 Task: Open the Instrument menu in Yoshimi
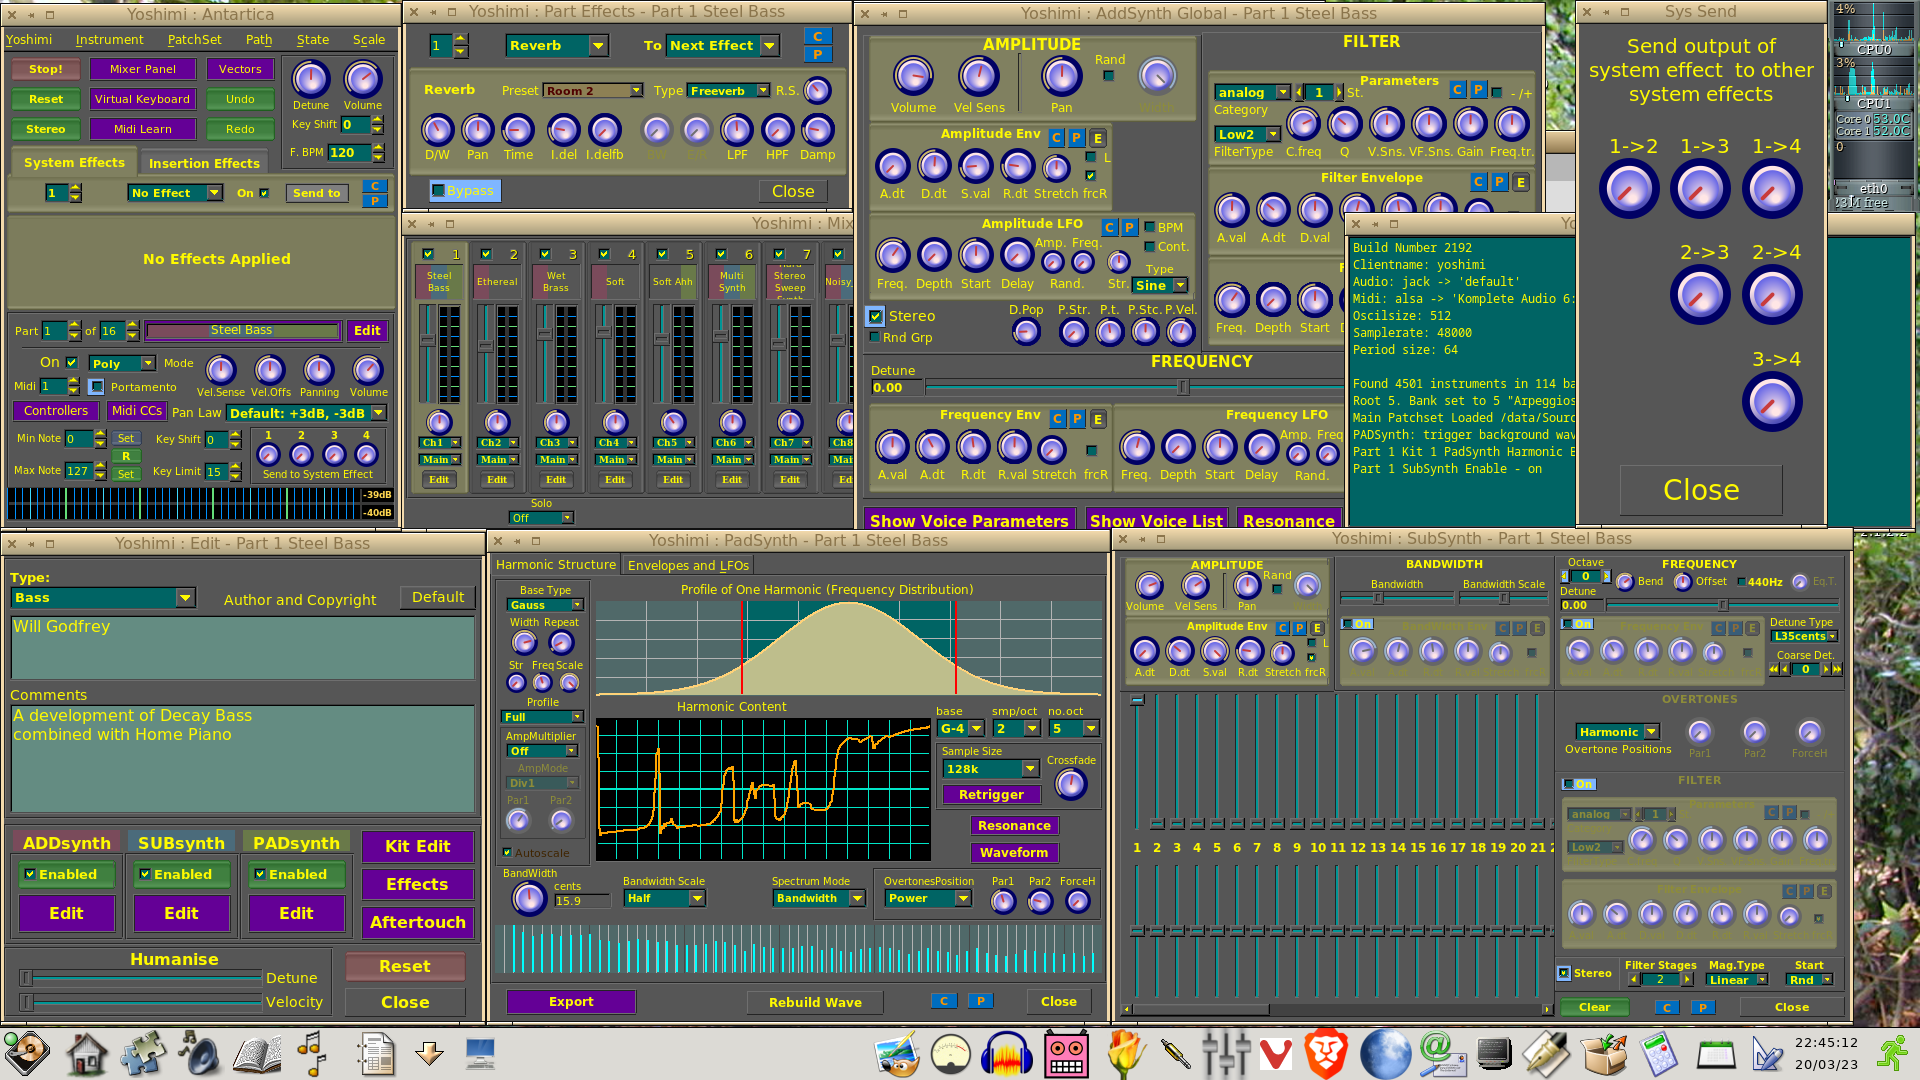pyautogui.click(x=109, y=40)
